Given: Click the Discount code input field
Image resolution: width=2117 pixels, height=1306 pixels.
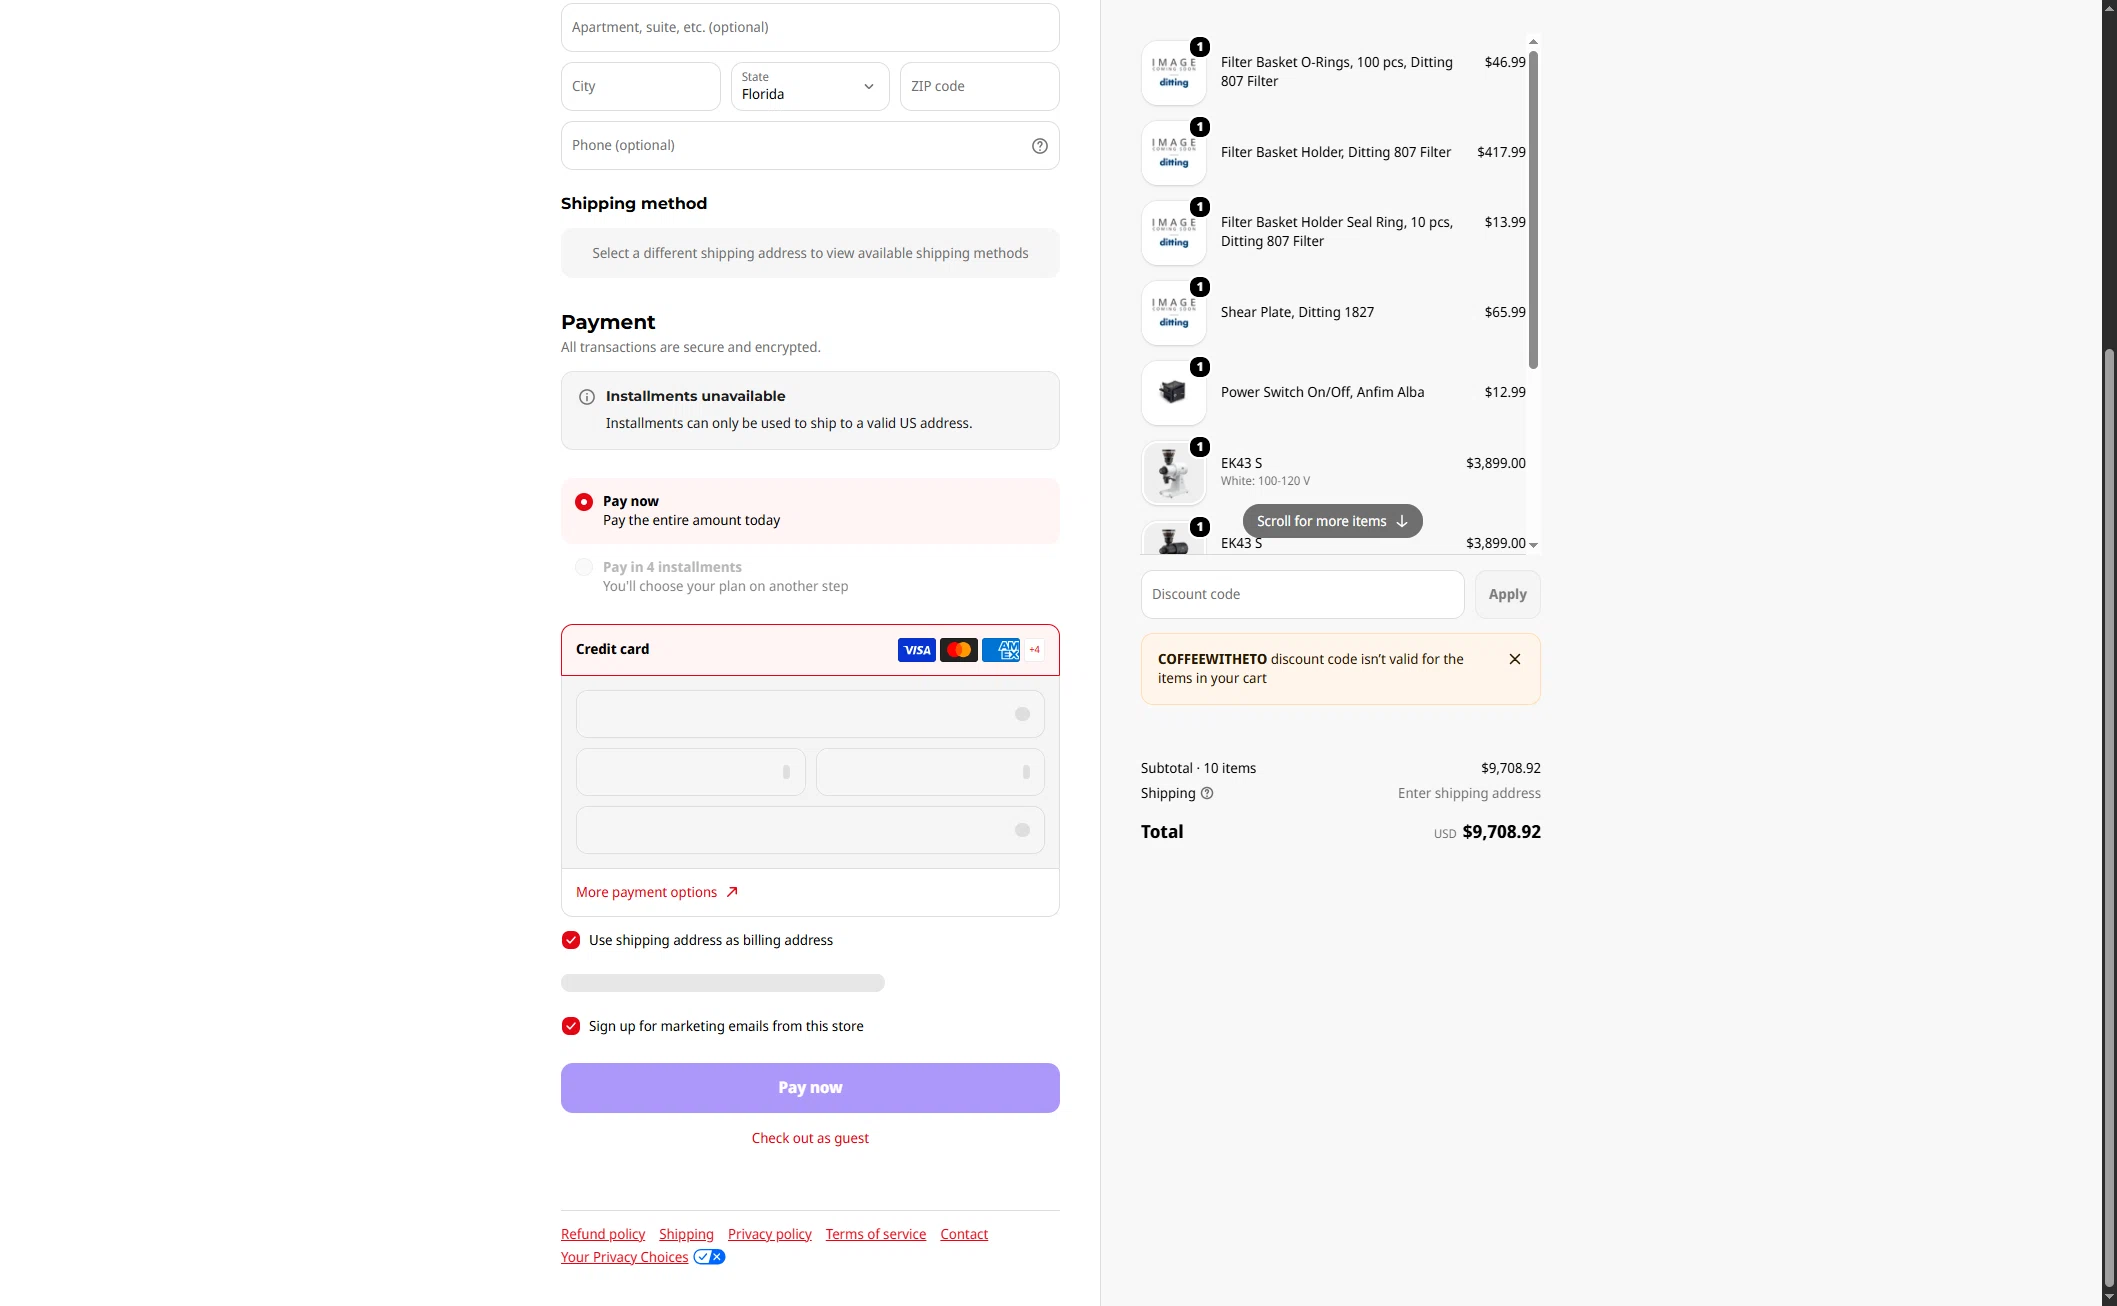Looking at the screenshot, I should click(1302, 594).
